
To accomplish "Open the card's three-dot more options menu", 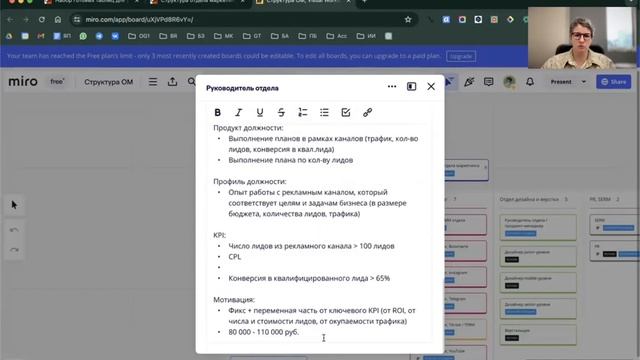I will 392,87.
